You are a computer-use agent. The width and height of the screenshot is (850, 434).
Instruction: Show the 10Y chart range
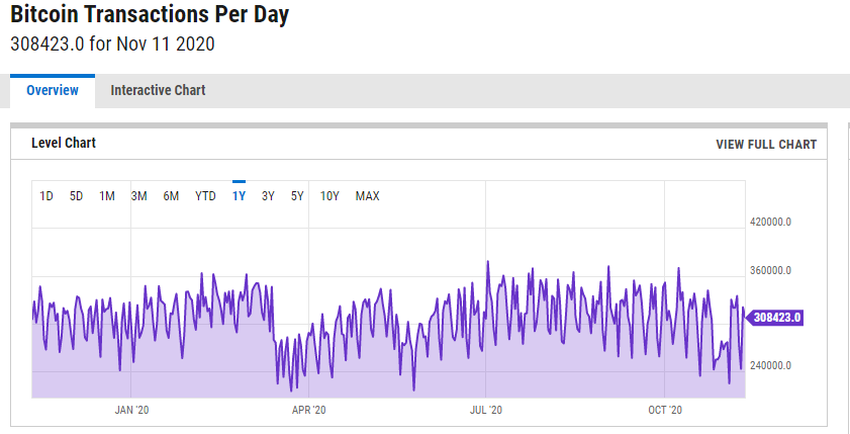329,196
